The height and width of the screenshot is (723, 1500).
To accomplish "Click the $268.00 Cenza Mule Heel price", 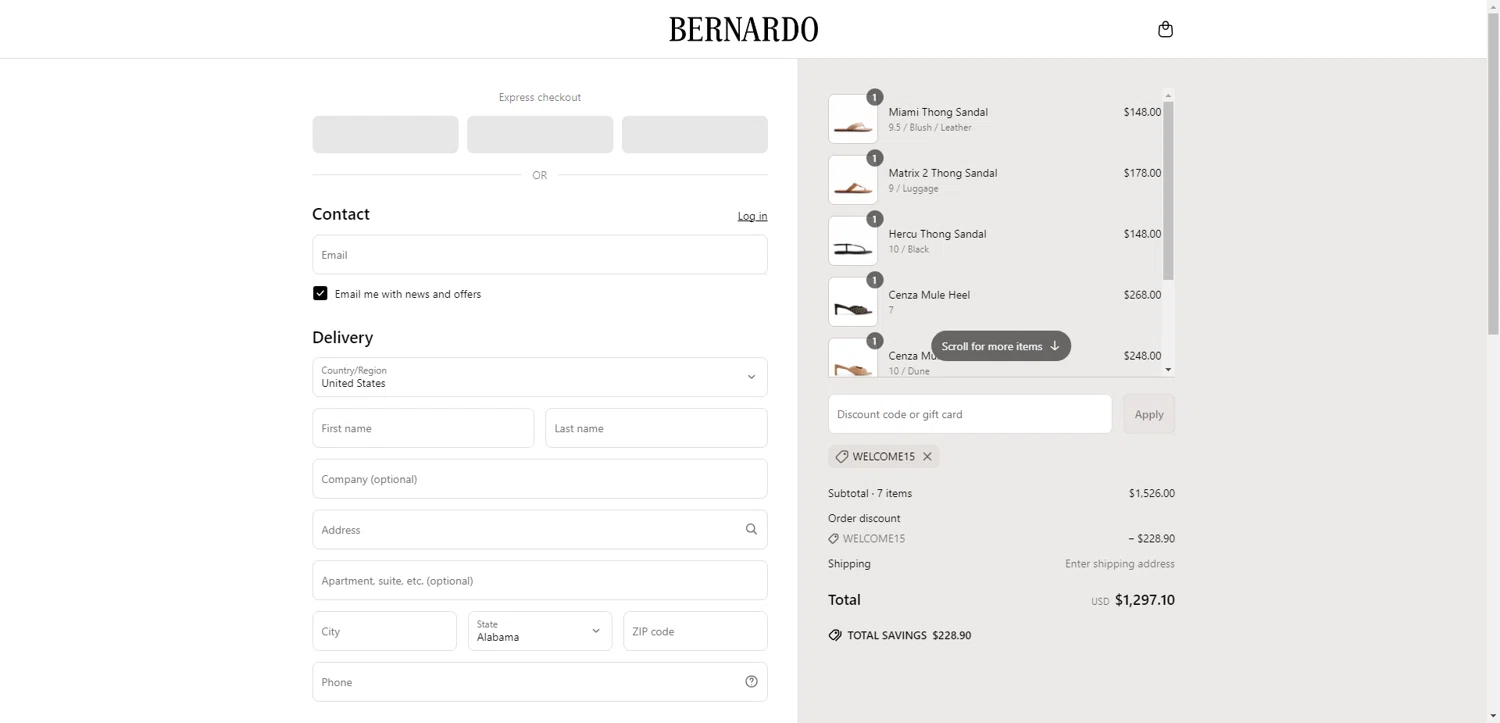I will [1142, 295].
